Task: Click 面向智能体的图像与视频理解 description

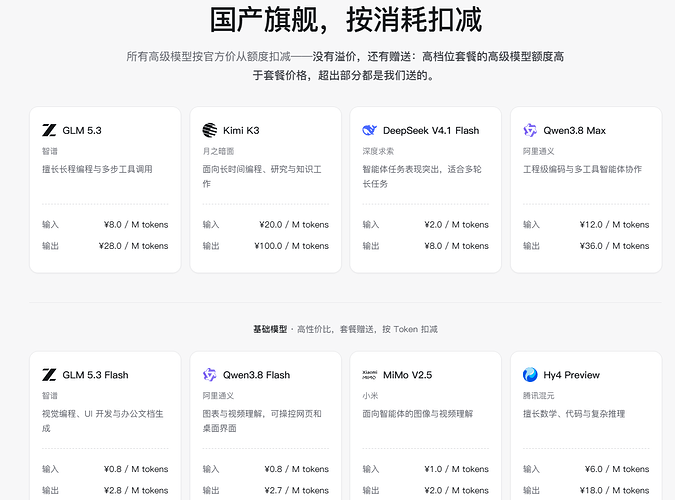Action: tap(418, 414)
